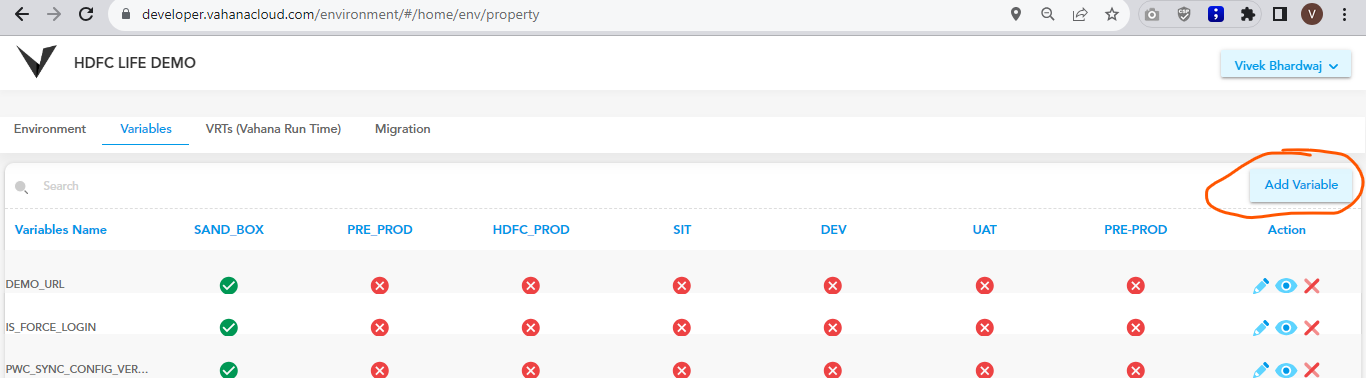Toggle IS_FORCE_LOGIN PRE_PROD red cross status
The image size is (1366, 378).
(380, 328)
